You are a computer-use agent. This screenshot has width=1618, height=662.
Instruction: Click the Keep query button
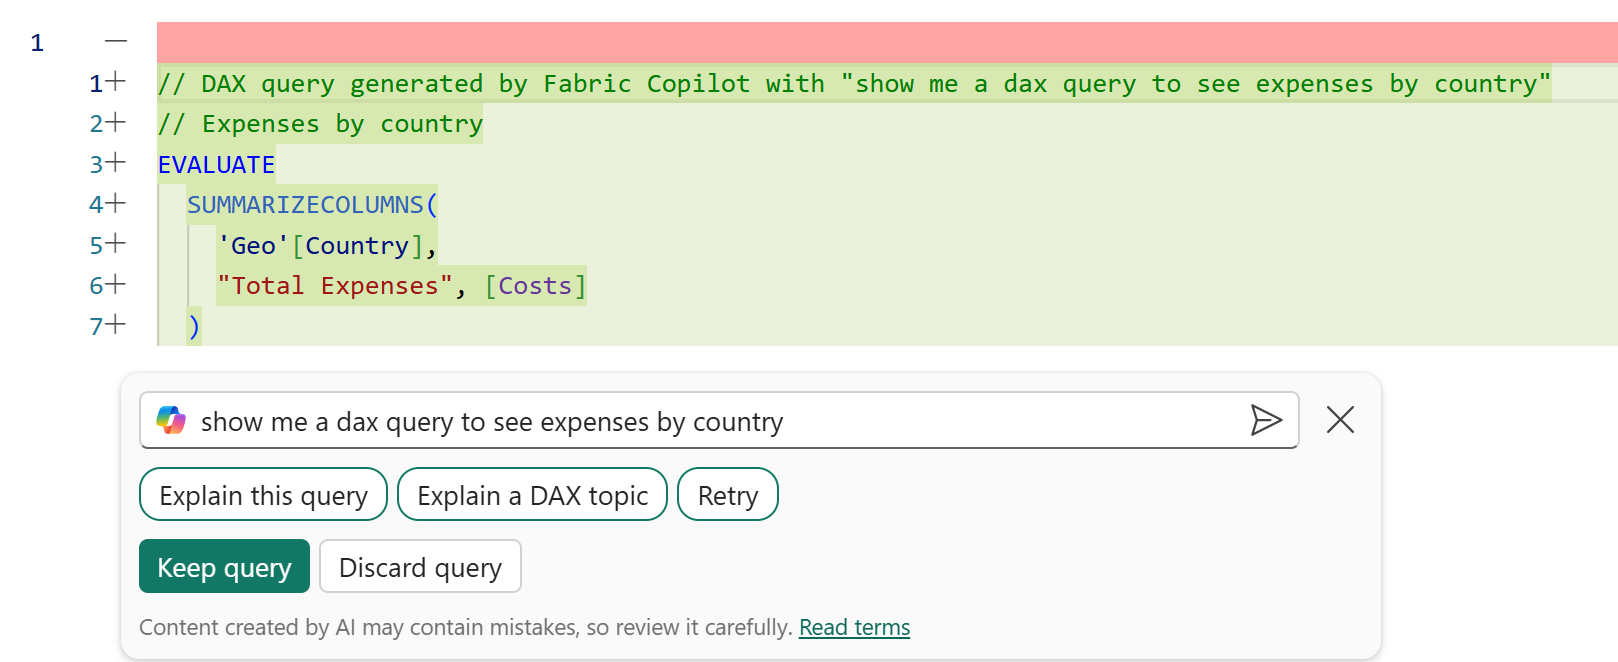224,567
